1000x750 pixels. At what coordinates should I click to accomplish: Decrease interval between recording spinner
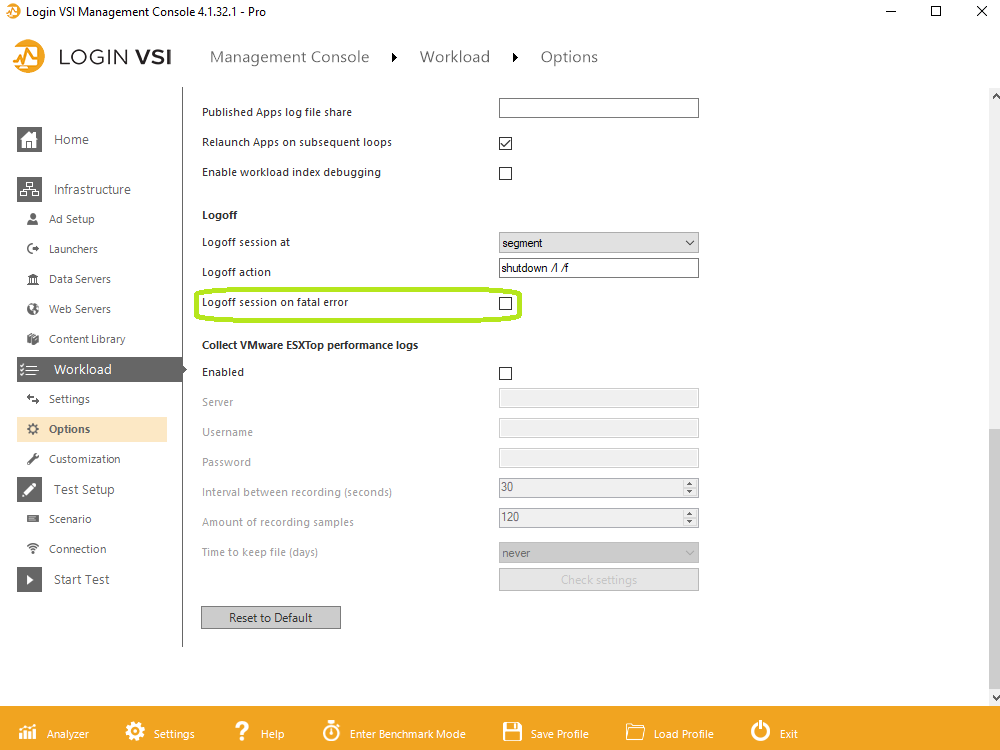tap(689, 492)
